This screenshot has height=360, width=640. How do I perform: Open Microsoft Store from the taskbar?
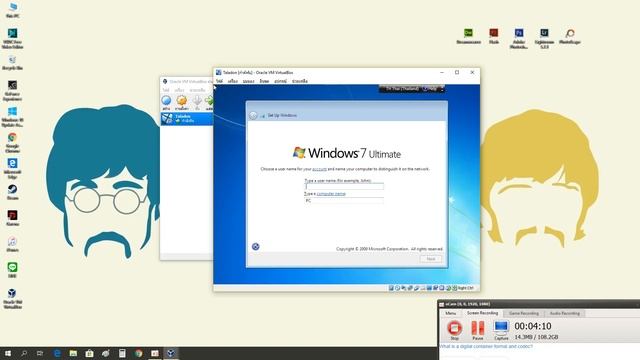[x=89, y=353]
